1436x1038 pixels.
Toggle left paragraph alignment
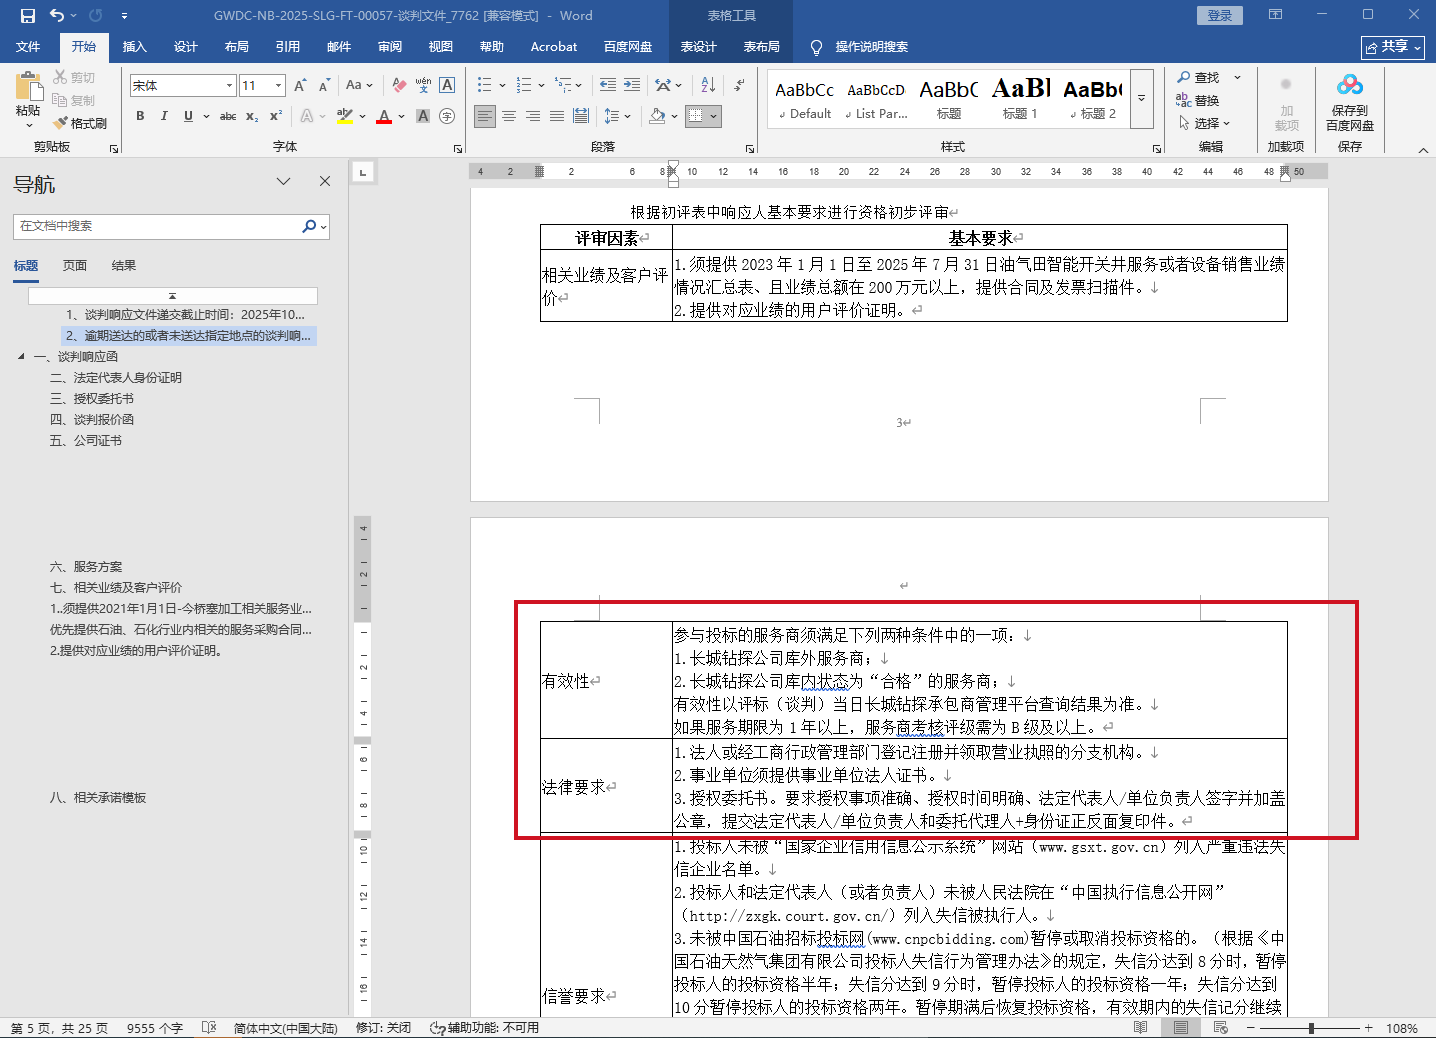(485, 116)
